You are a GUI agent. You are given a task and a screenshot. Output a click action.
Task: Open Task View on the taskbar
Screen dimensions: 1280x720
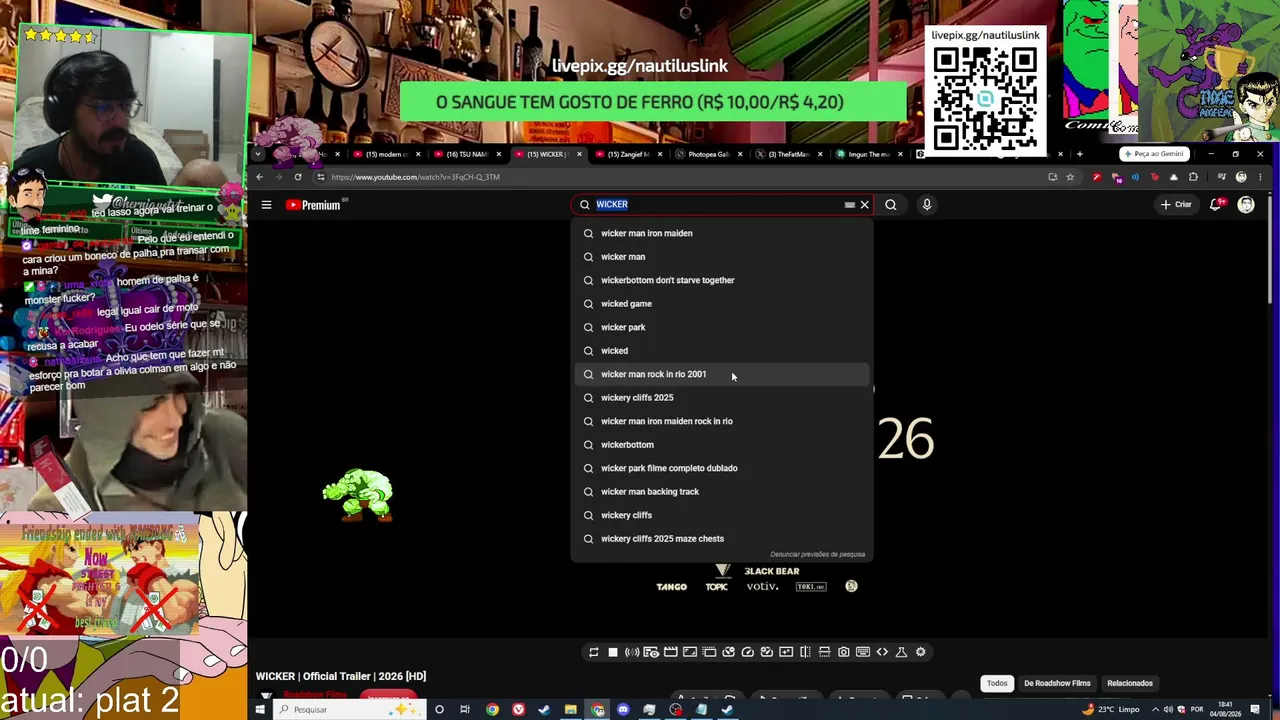465,710
